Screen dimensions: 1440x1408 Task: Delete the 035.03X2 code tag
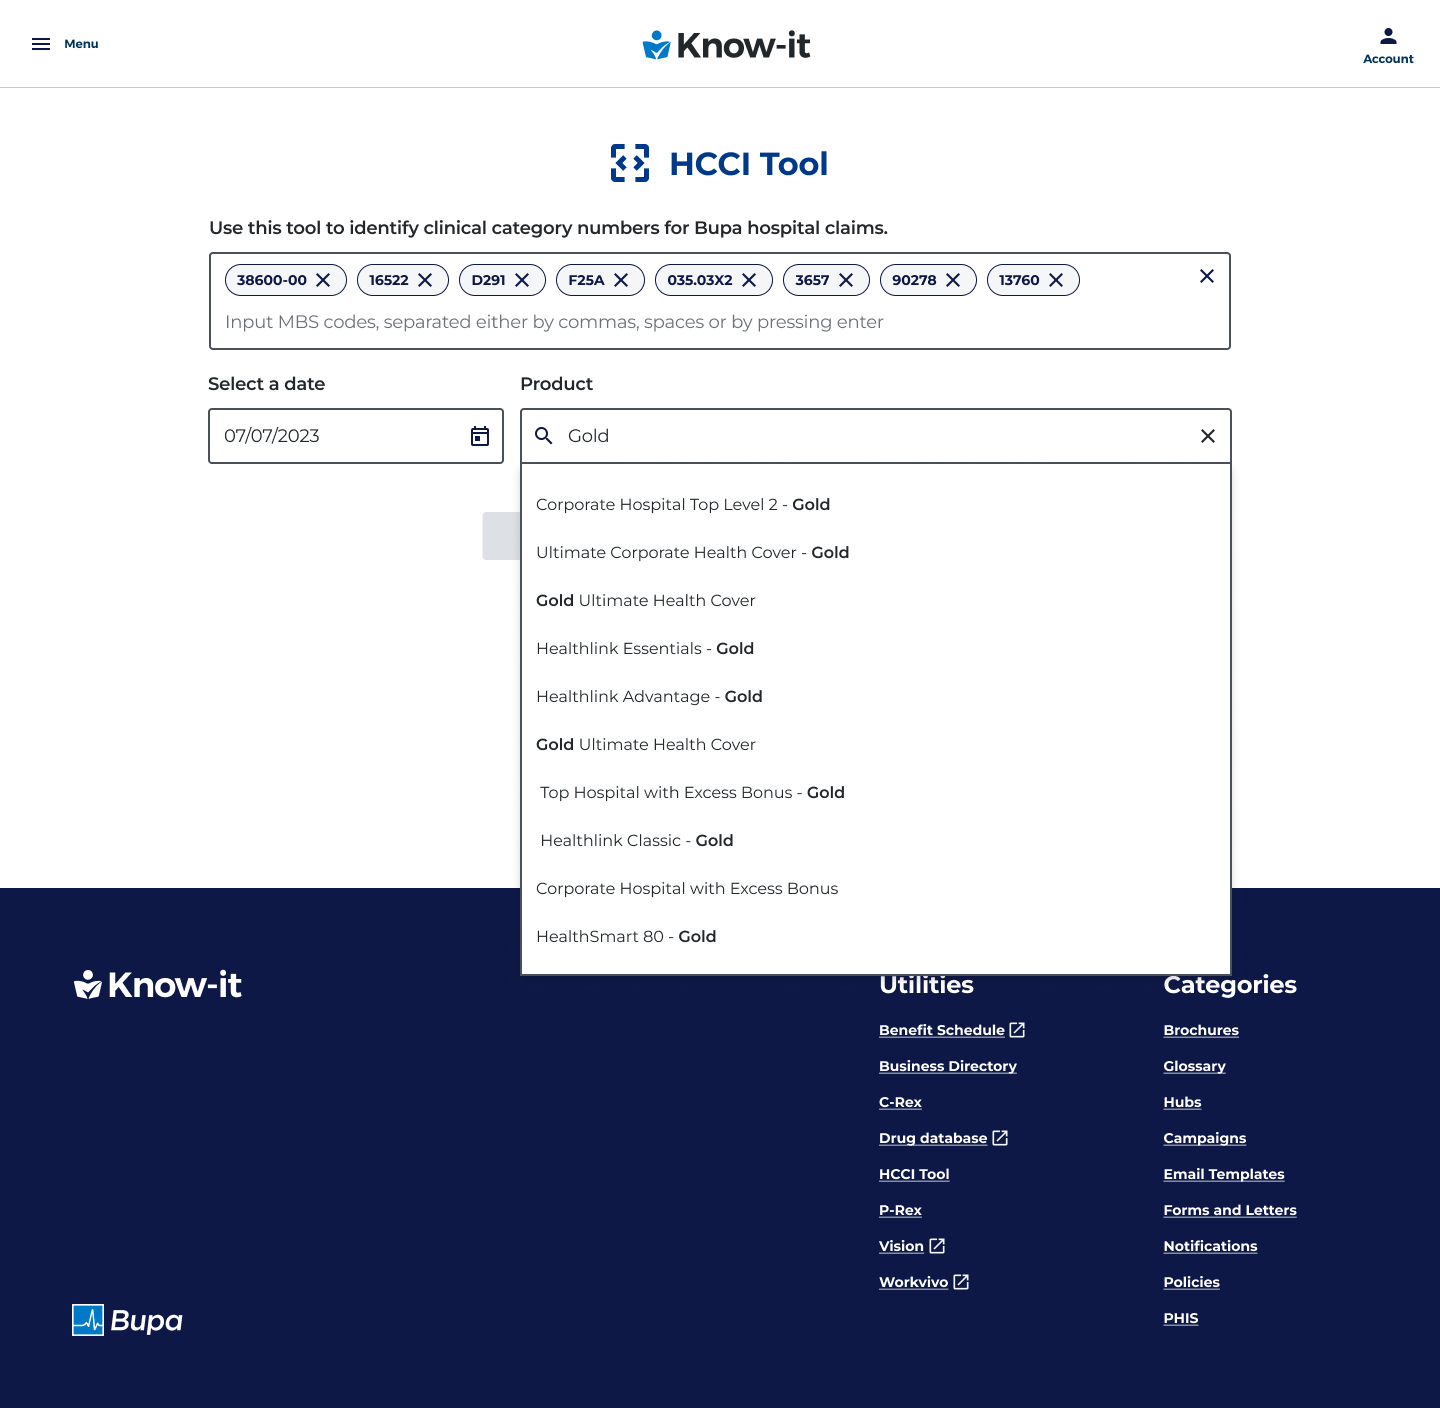749,280
